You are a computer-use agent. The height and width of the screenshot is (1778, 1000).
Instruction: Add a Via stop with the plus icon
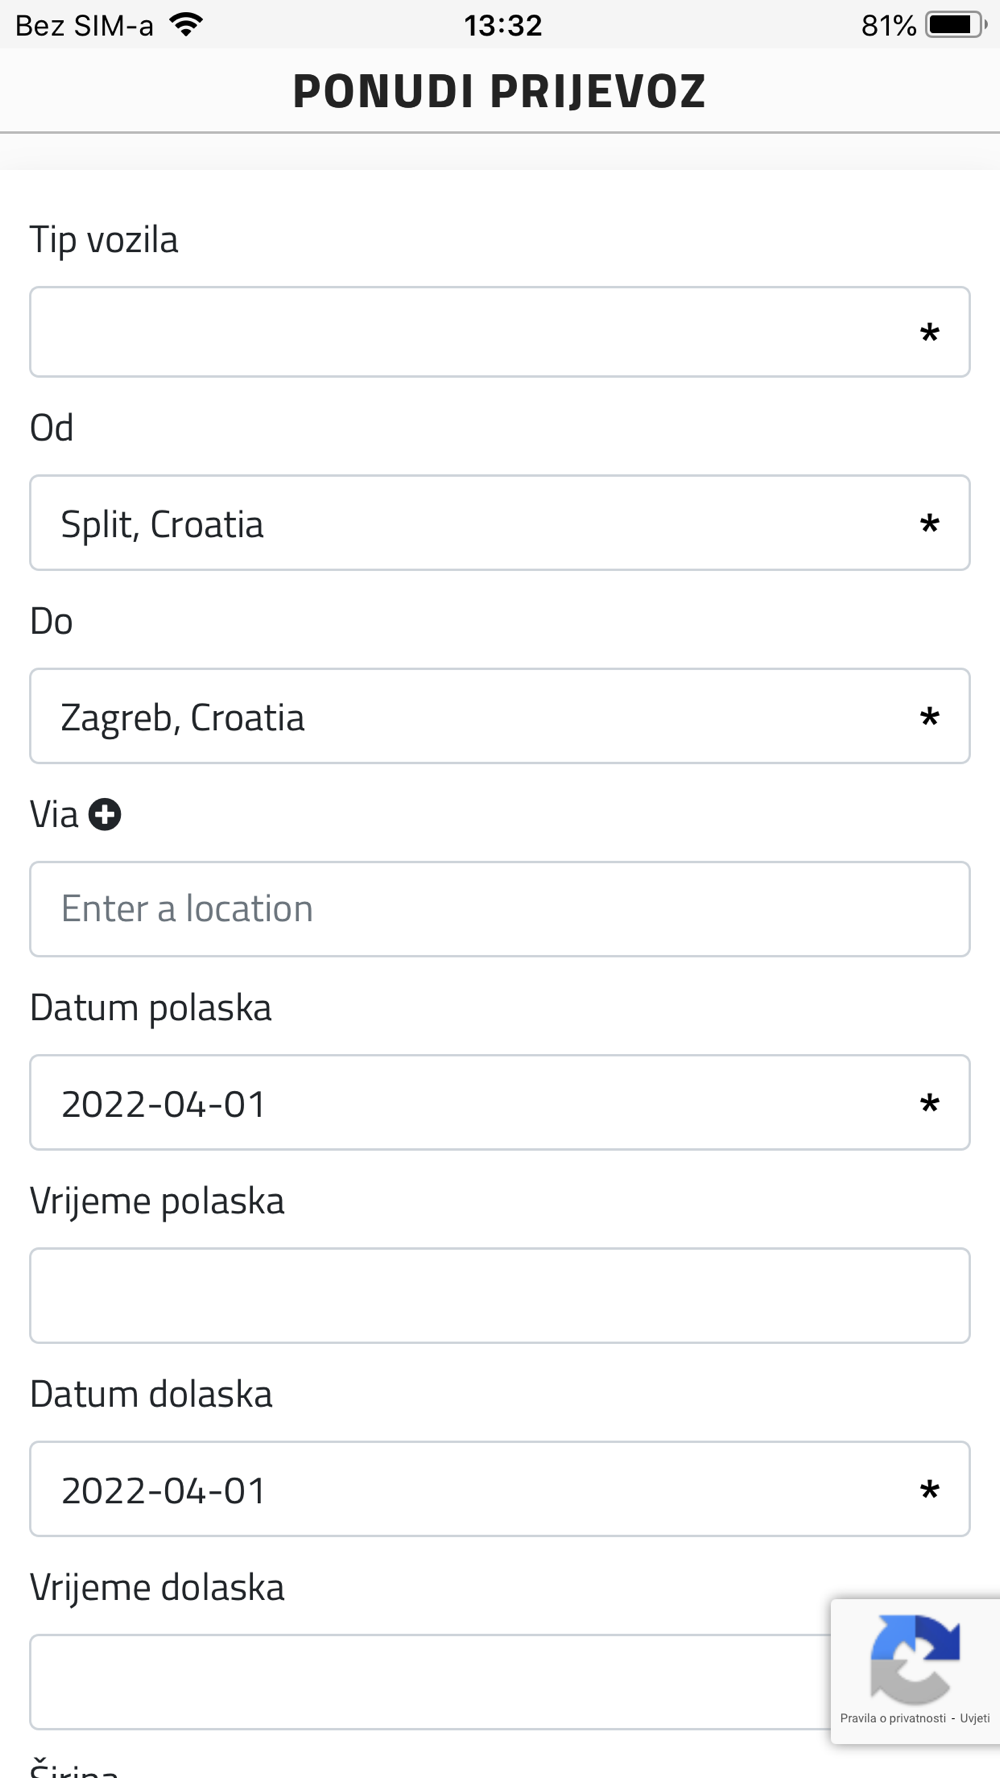coord(105,815)
